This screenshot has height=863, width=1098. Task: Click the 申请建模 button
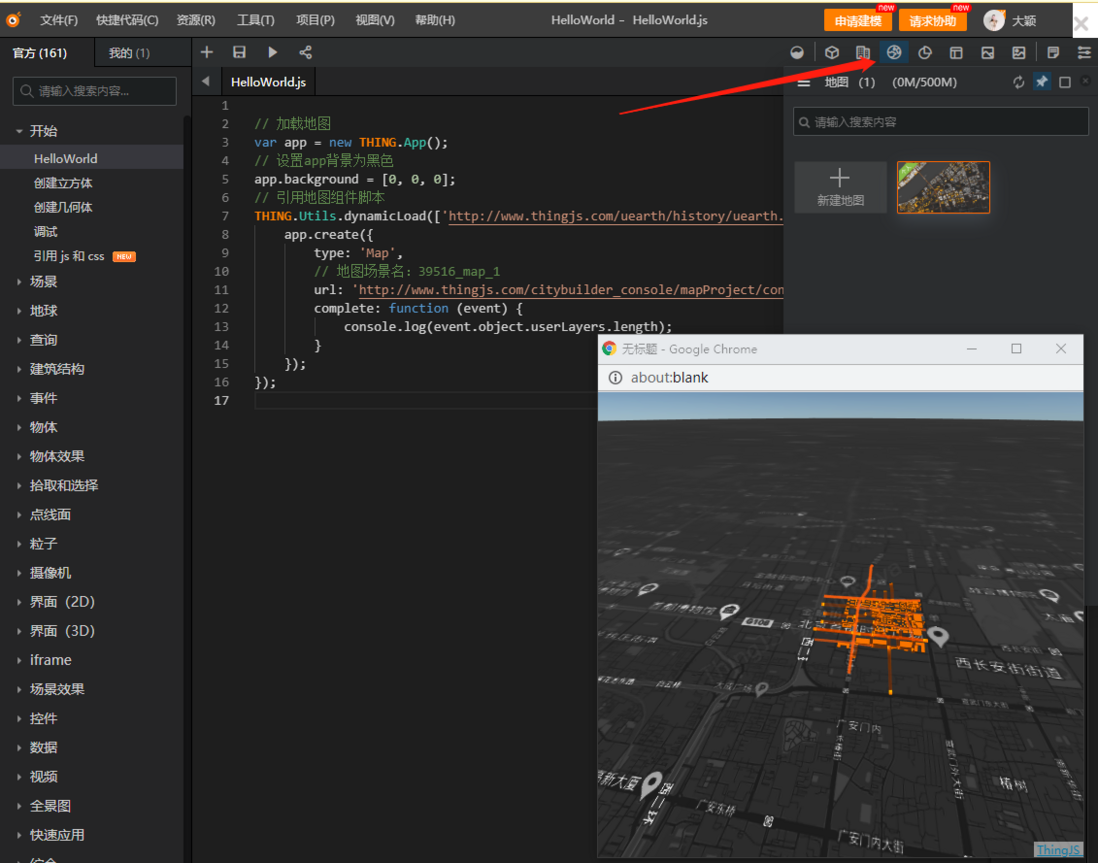coord(858,21)
